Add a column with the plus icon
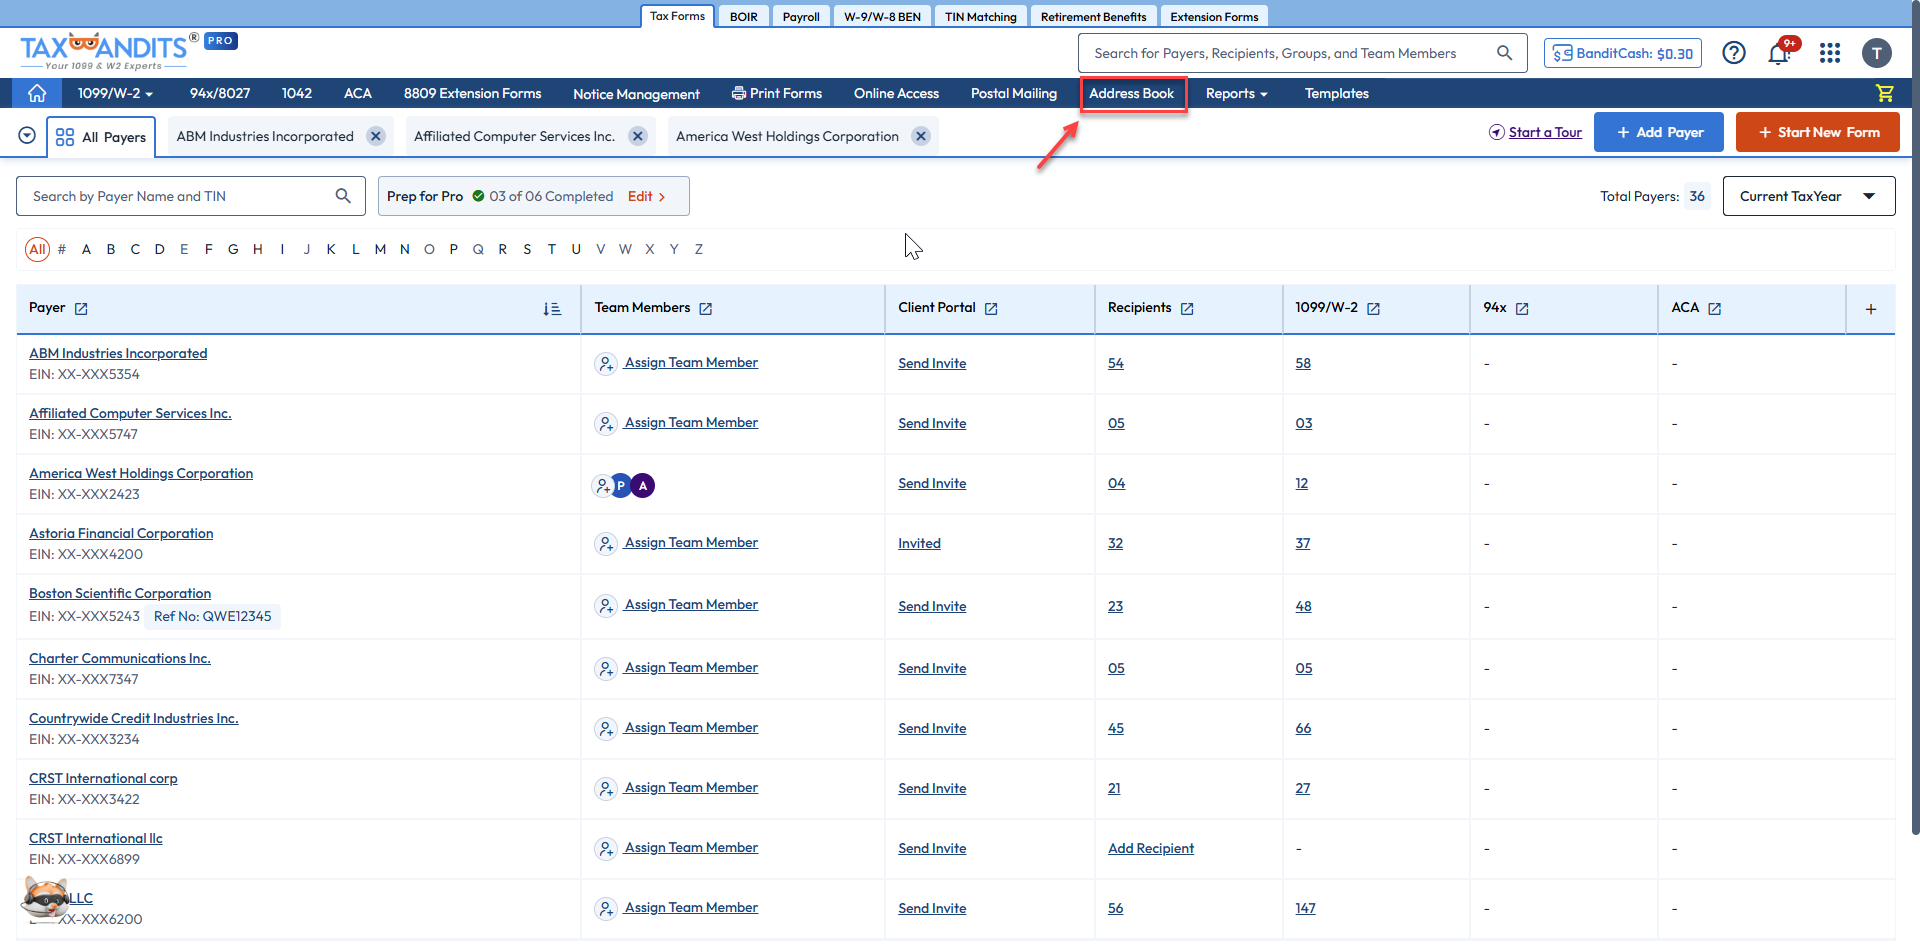 coord(1871,309)
